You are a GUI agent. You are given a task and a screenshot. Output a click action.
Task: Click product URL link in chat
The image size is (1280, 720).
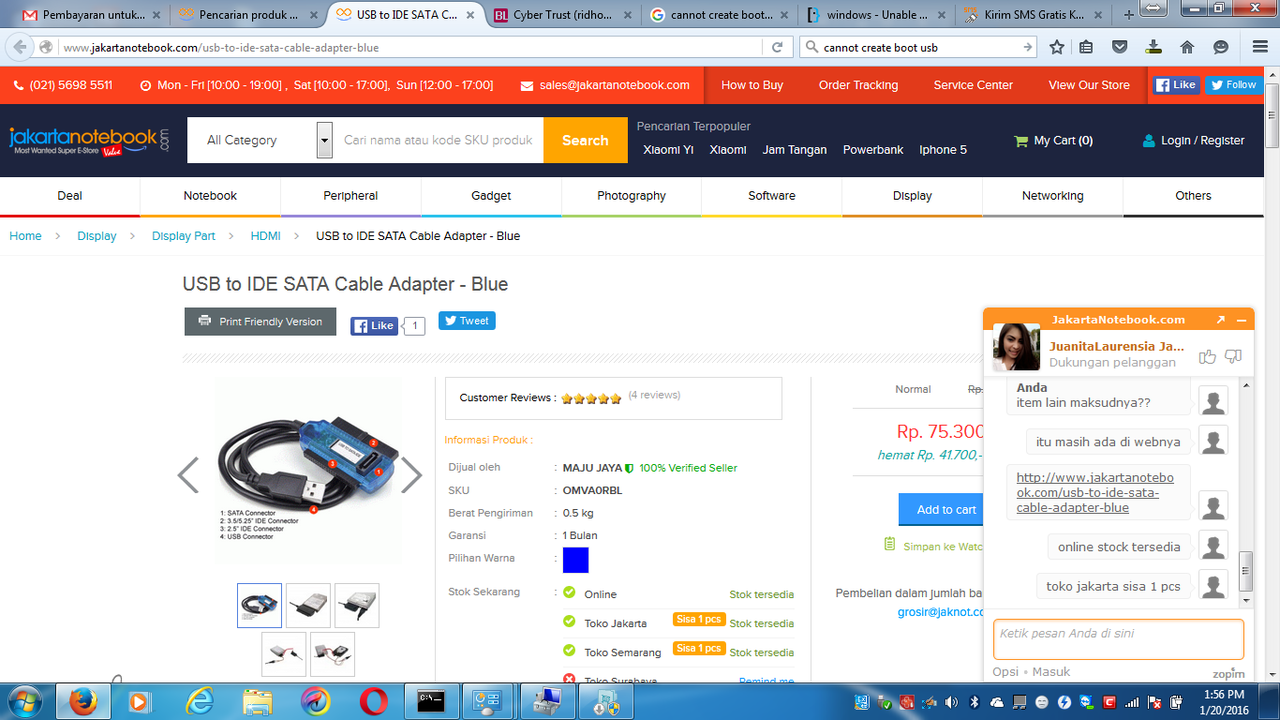(x=1095, y=493)
